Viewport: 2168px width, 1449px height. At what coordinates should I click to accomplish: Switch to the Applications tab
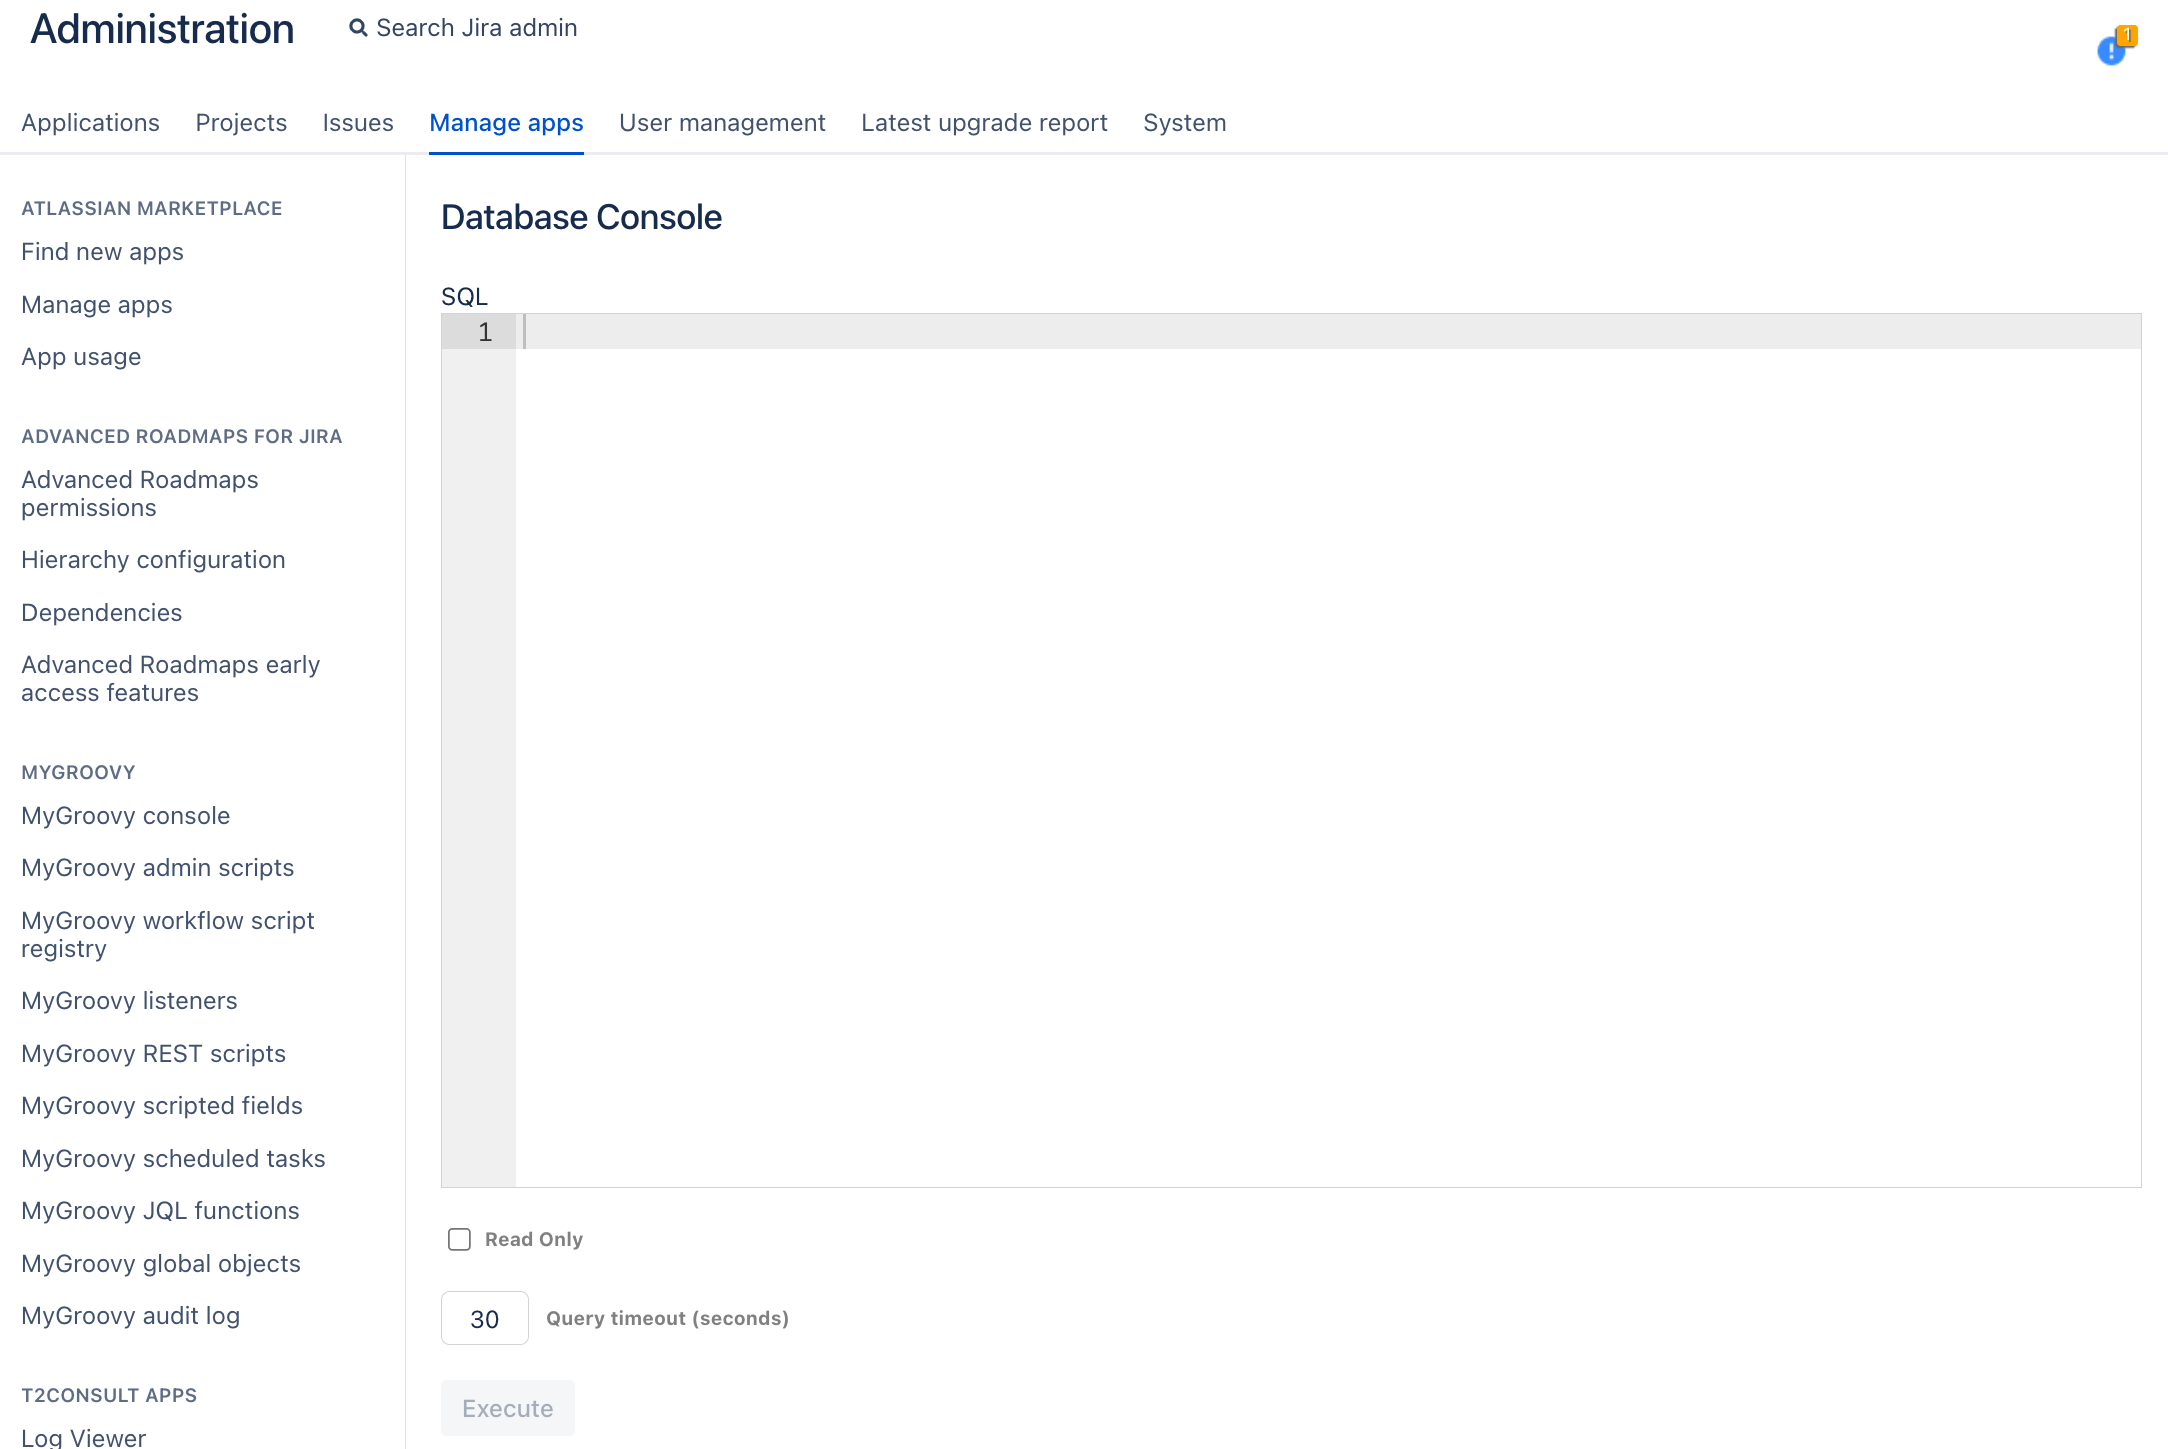coord(90,122)
